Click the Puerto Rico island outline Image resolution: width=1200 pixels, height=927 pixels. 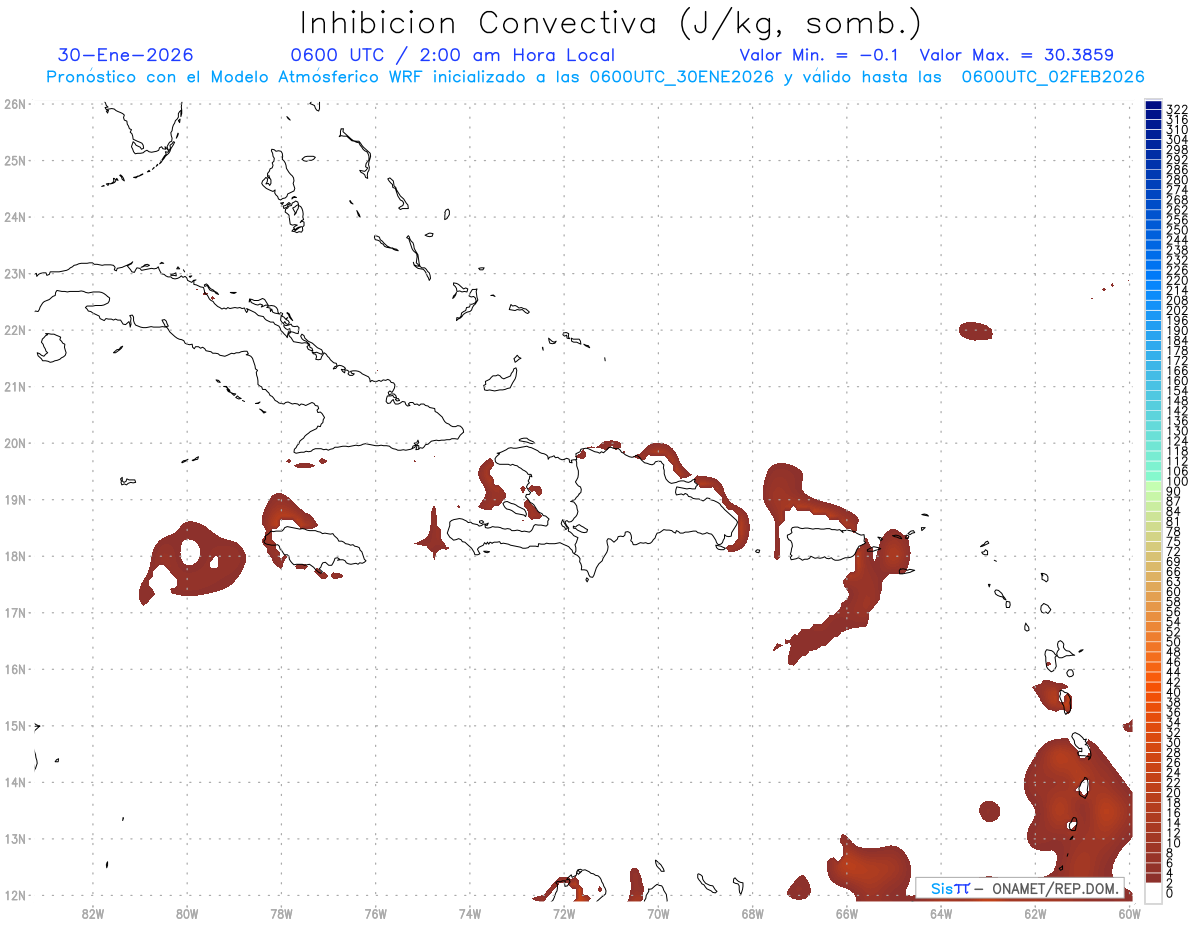coord(826,544)
